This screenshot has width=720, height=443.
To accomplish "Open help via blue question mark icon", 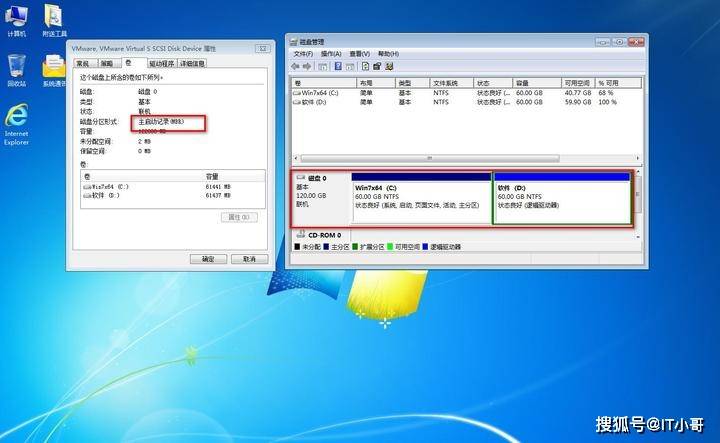I will 338,67.
